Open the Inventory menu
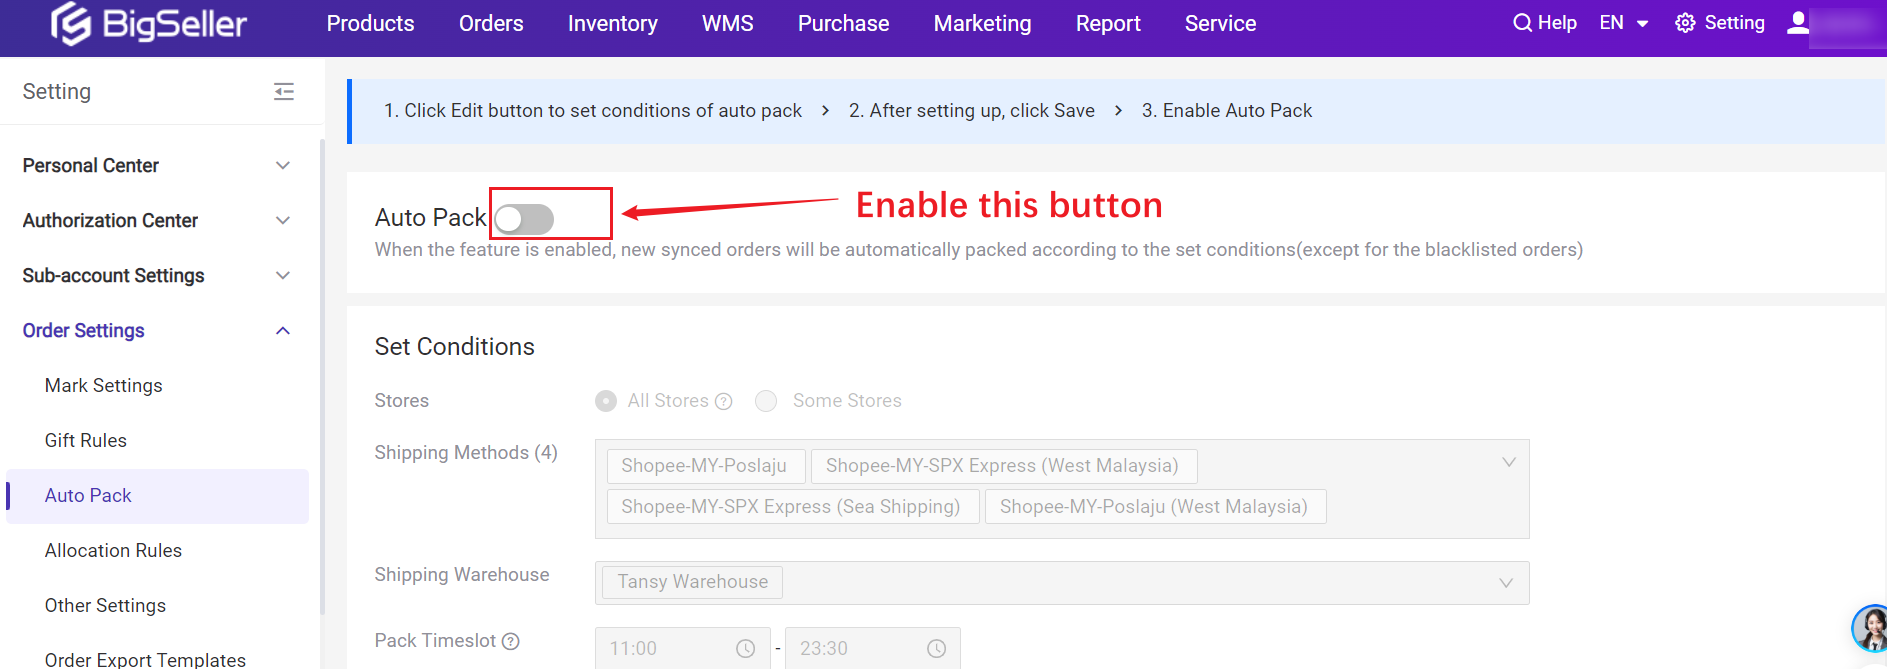The width and height of the screenshot is (1887, 669). click(612, 23)
